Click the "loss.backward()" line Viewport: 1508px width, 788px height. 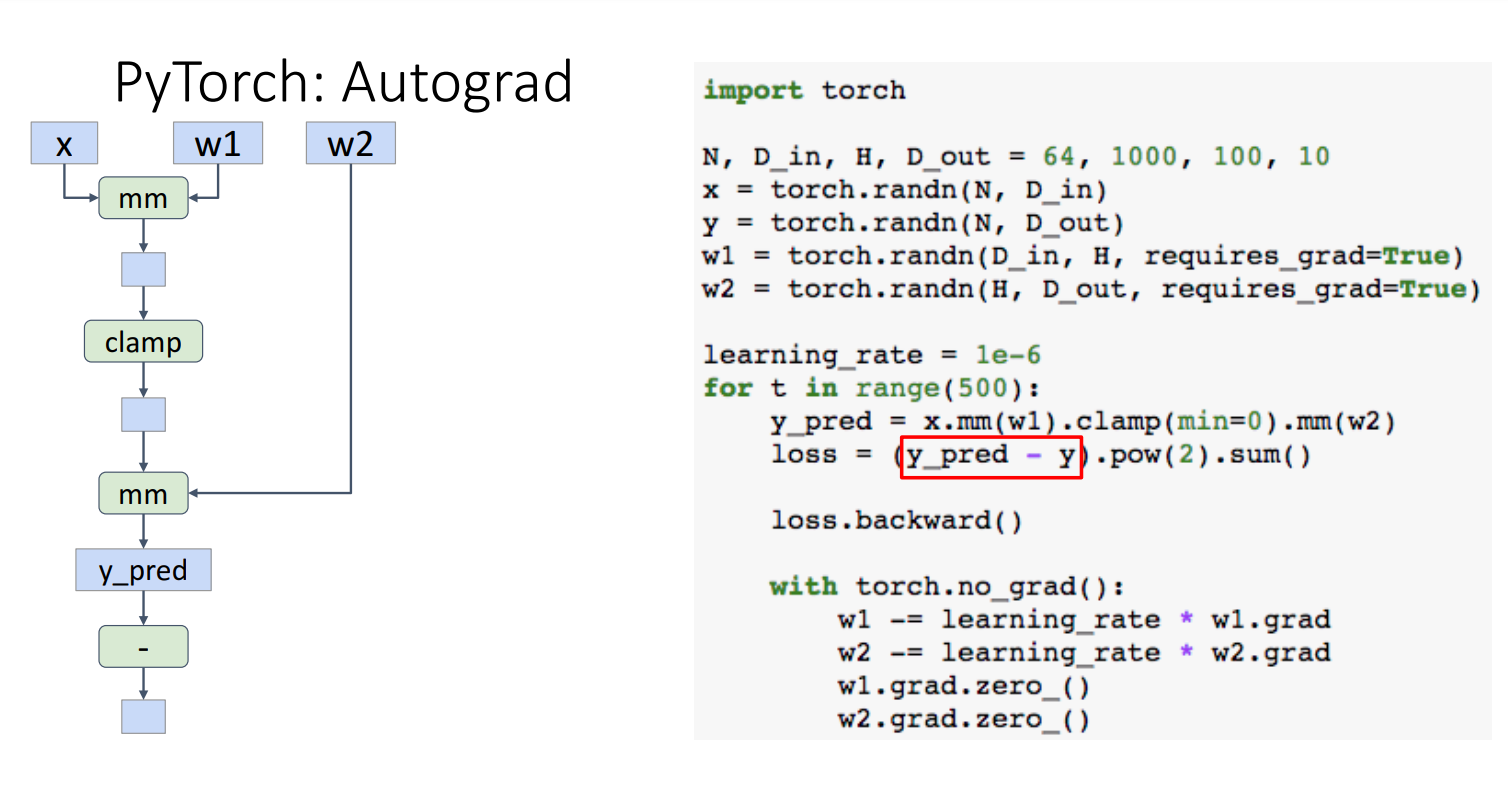coord(896,521)
